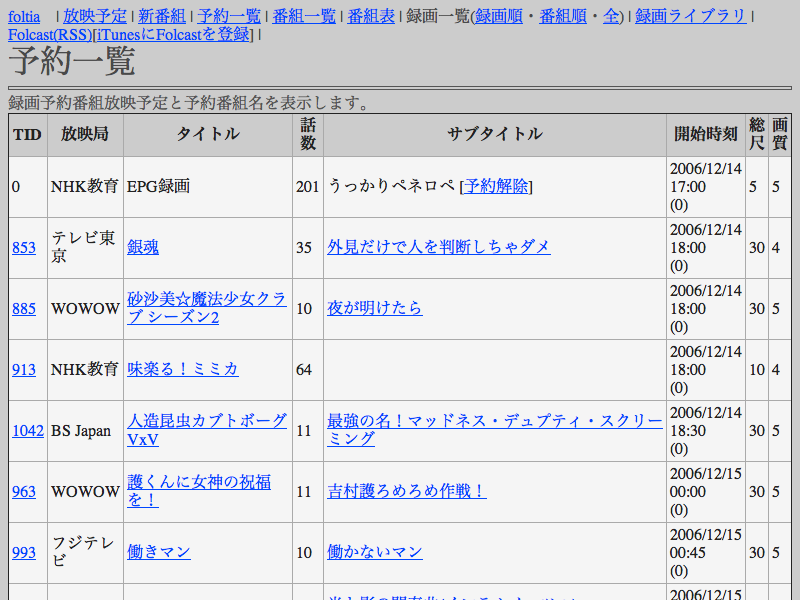800x600 pixels.
Task: Open the 銀魂 title link
Action: [x=143, y=247]
